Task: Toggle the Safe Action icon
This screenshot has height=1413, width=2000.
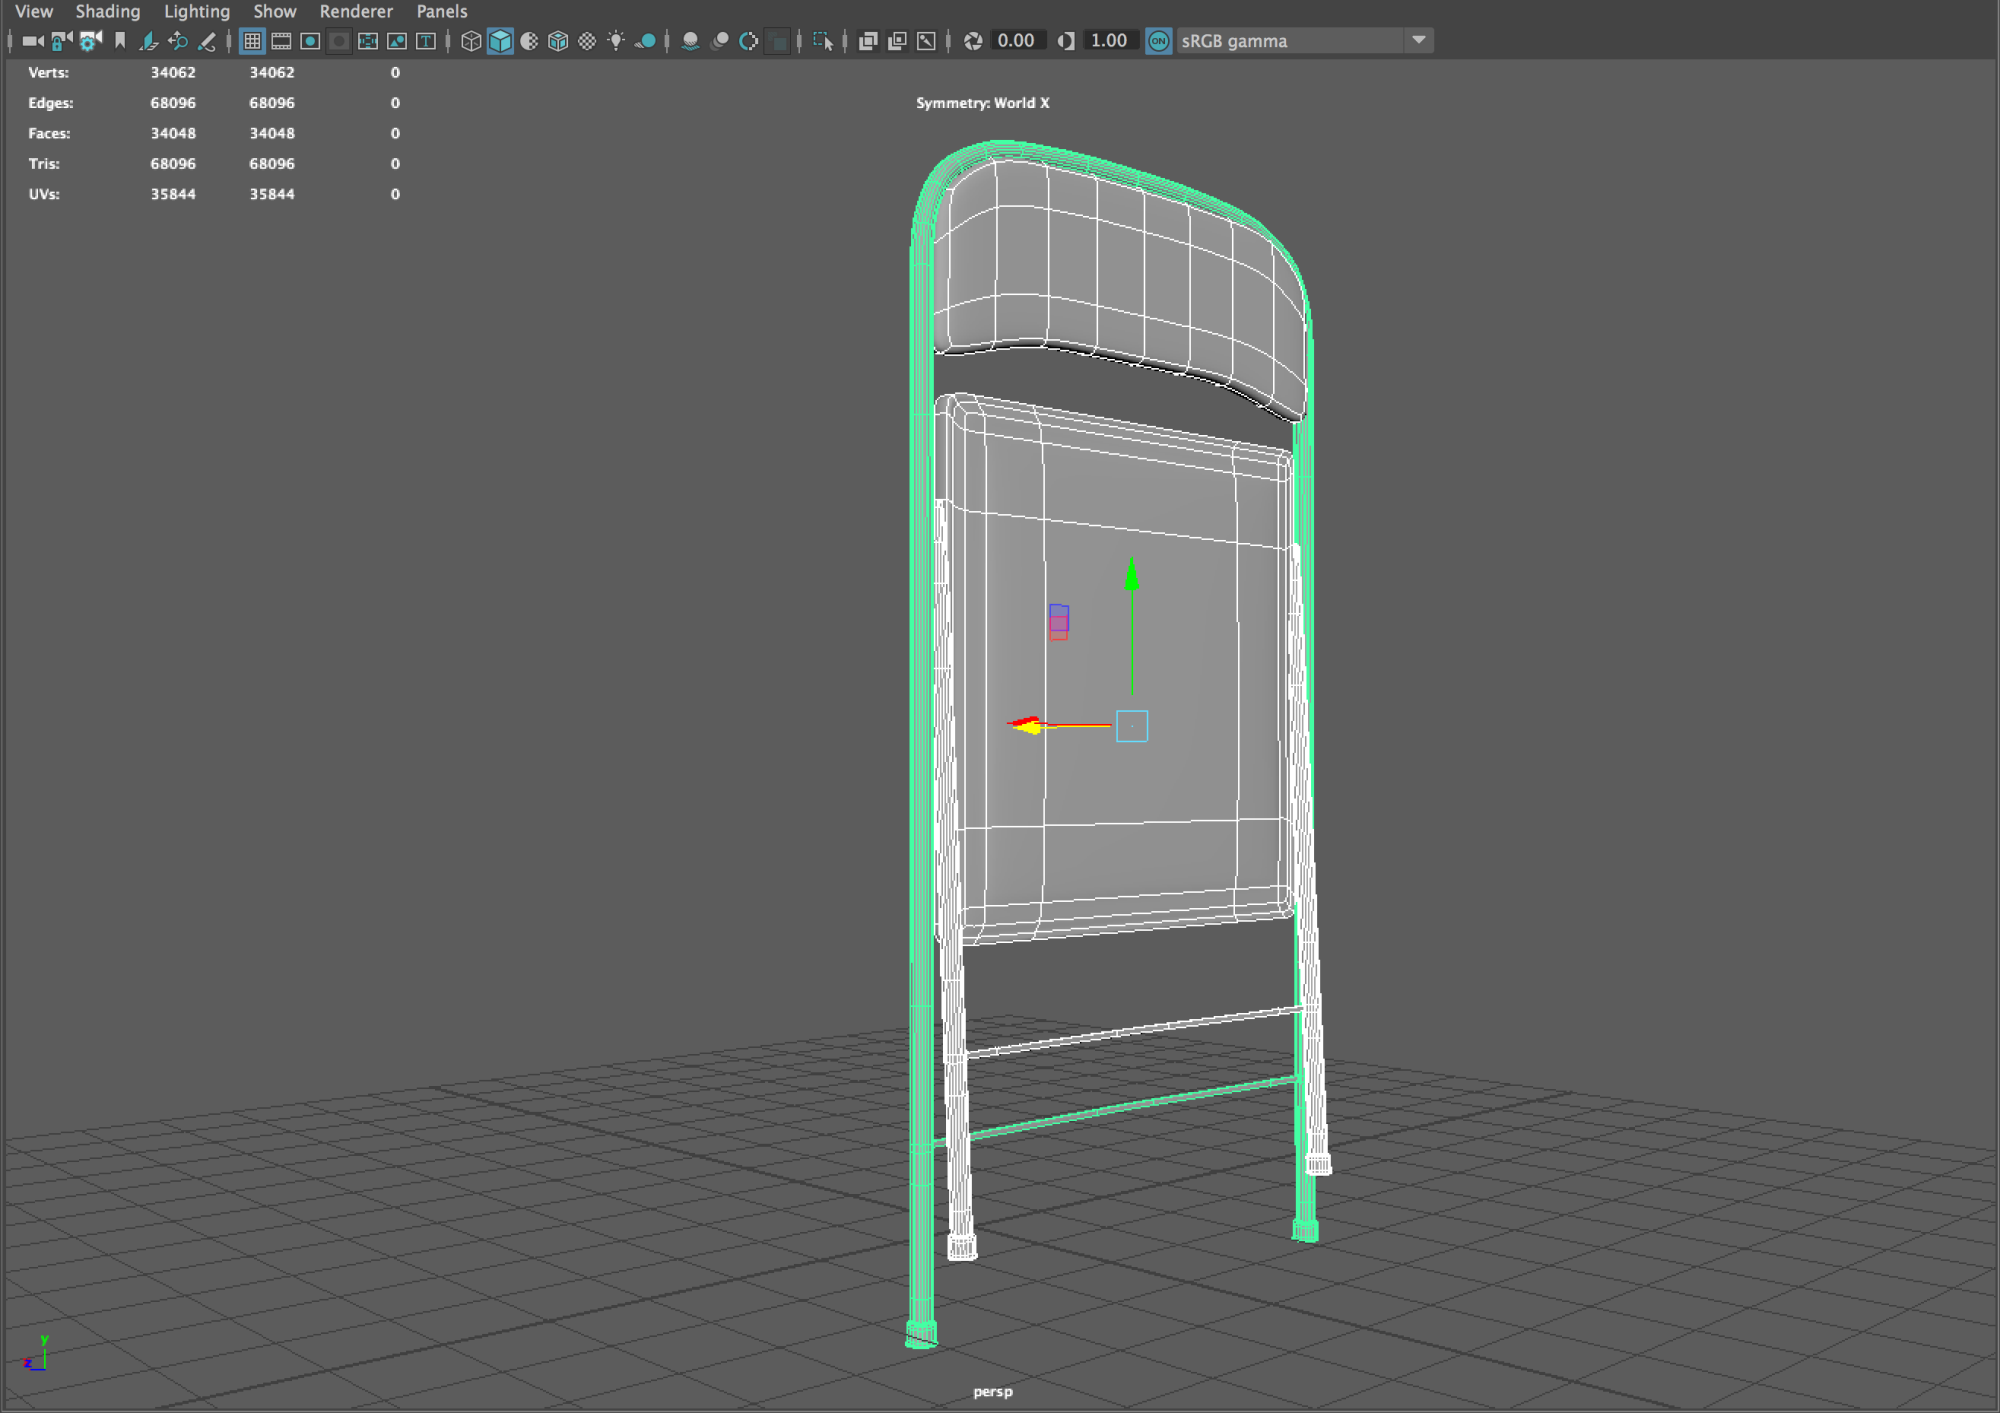Action: coord(397,41)
